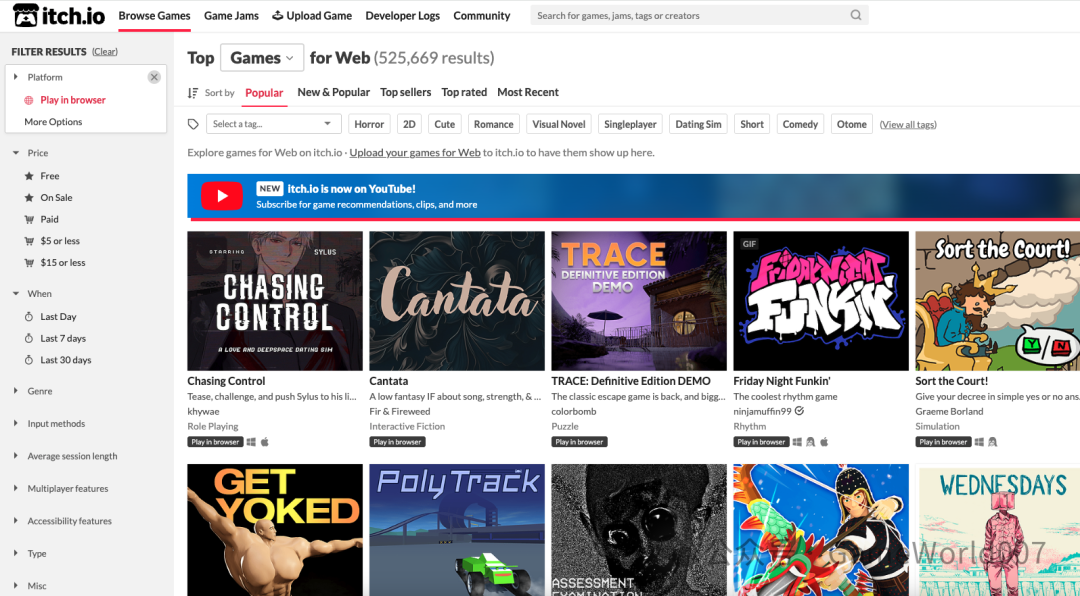Click the Upload Game cloud icon
This screenshot has width=1080, height=596.
(x=278, y=15)
